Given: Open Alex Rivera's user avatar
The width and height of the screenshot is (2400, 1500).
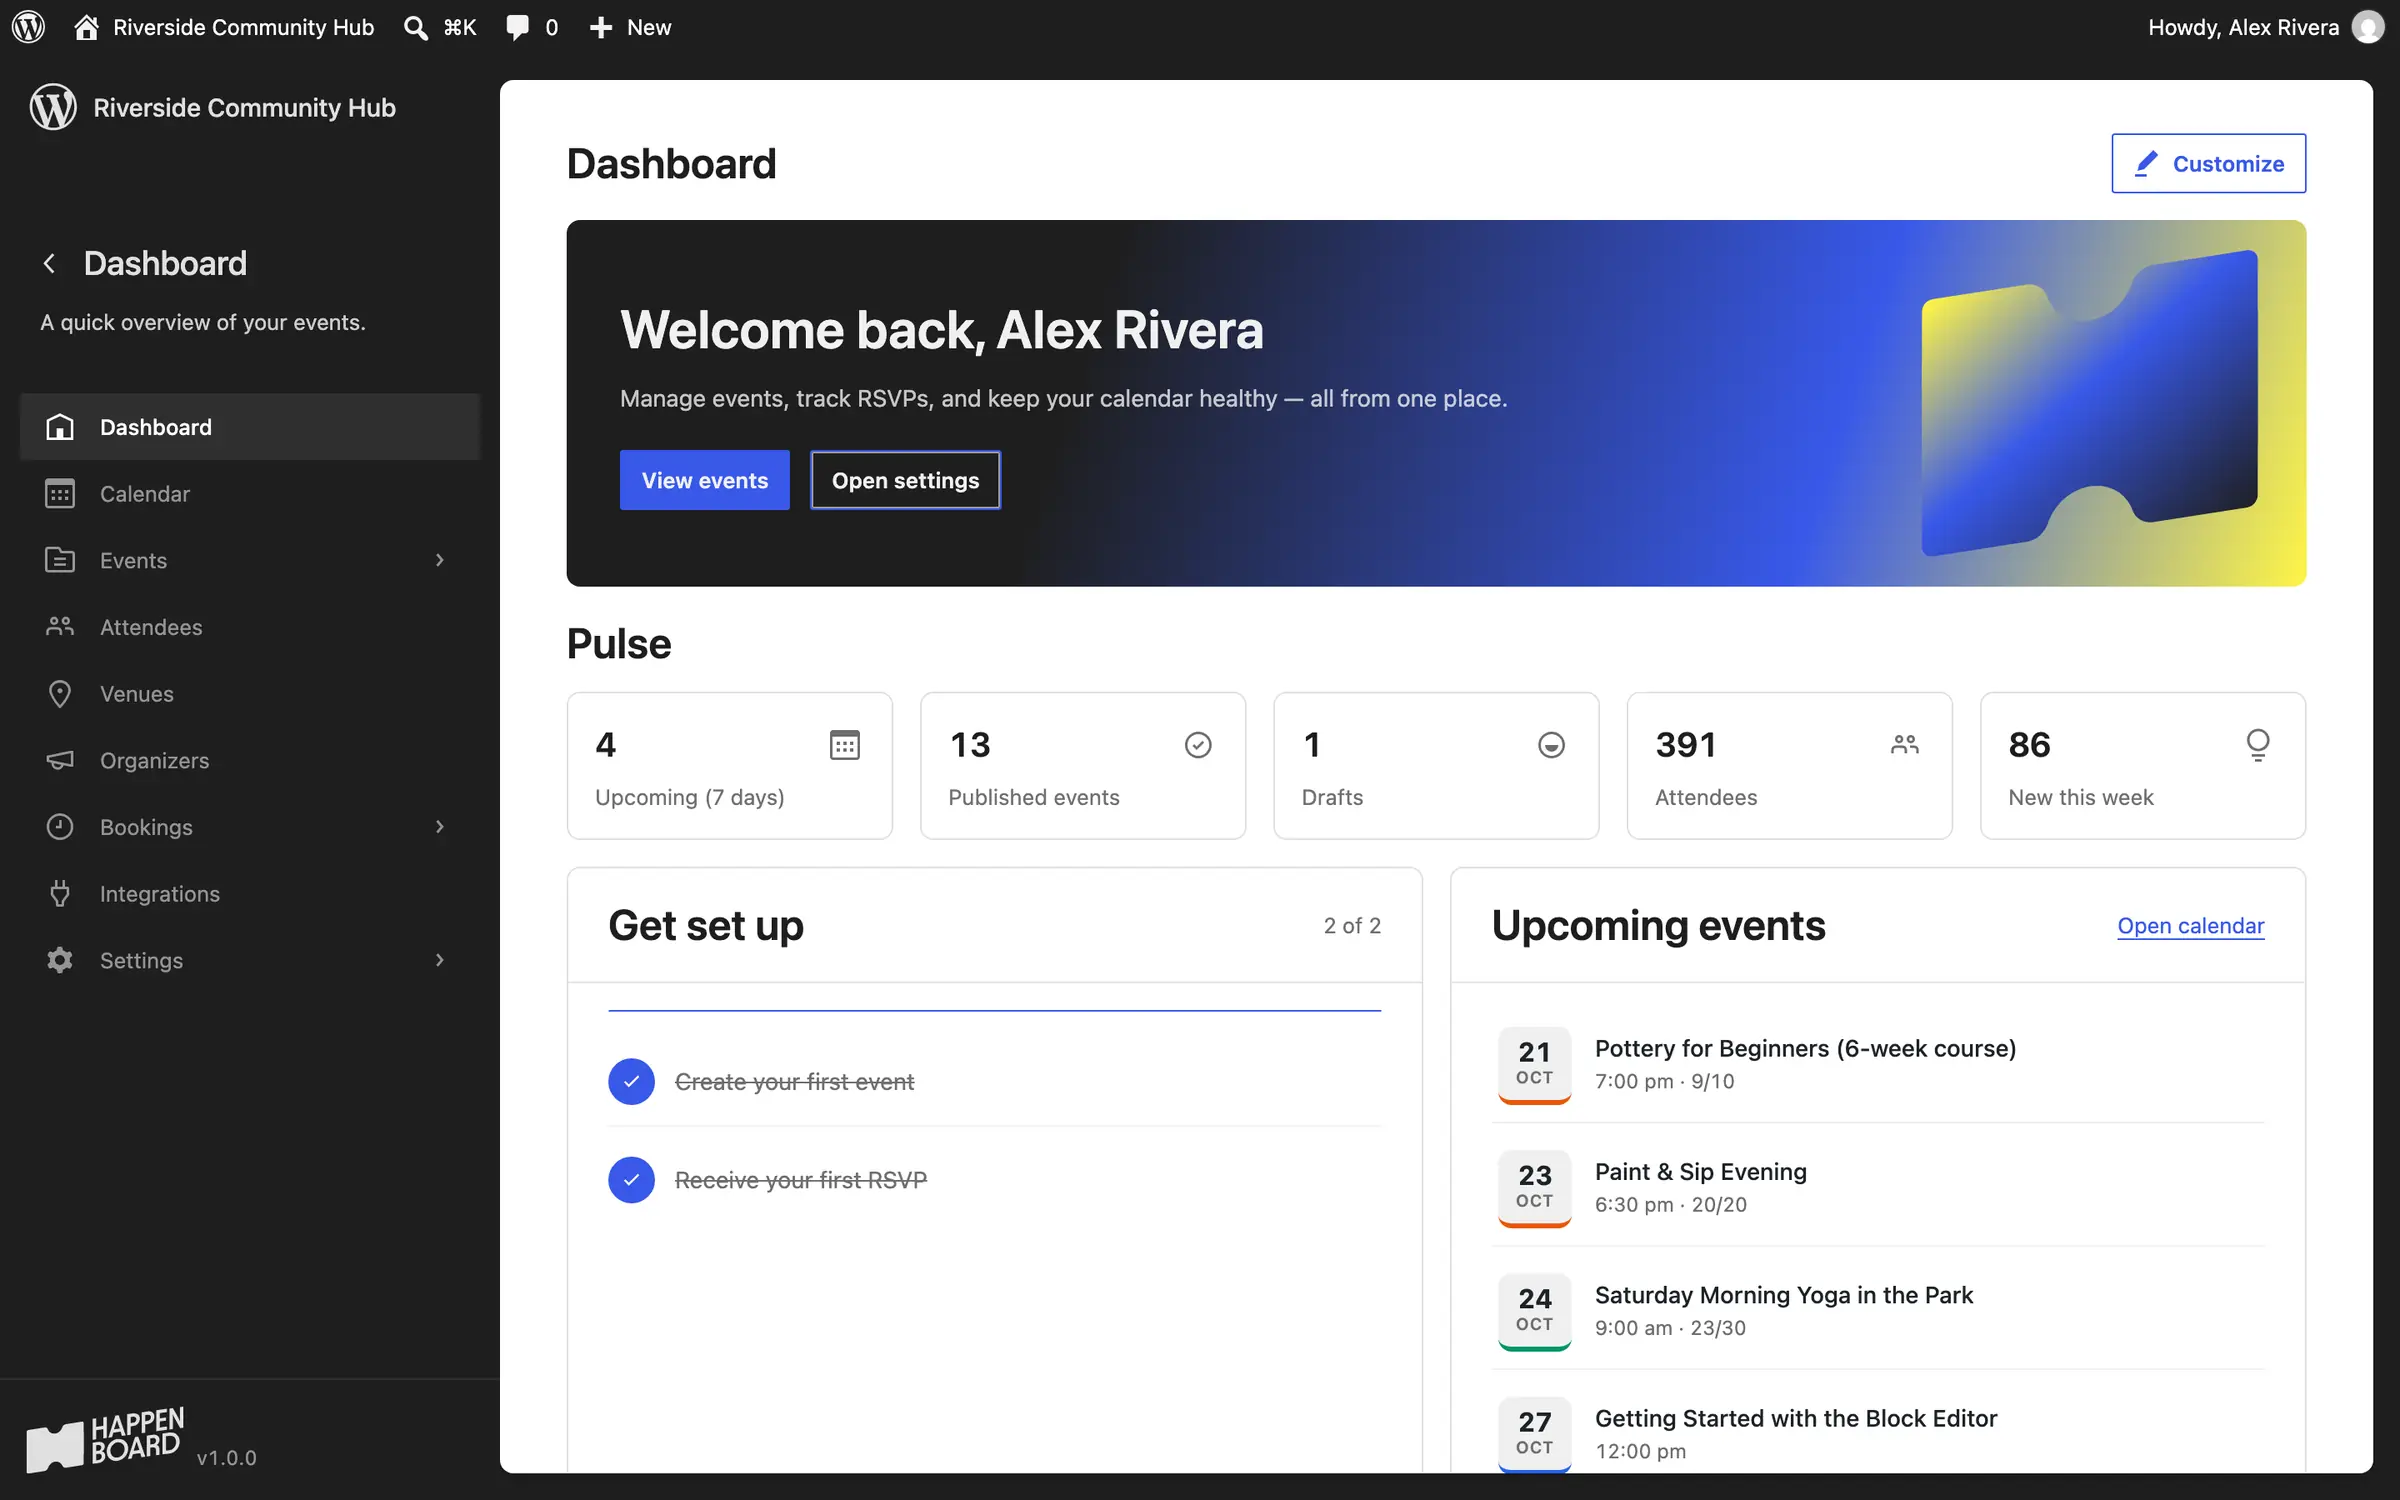Looking at the screenshot, I should pyautogui.click(x=2367, y=27).
